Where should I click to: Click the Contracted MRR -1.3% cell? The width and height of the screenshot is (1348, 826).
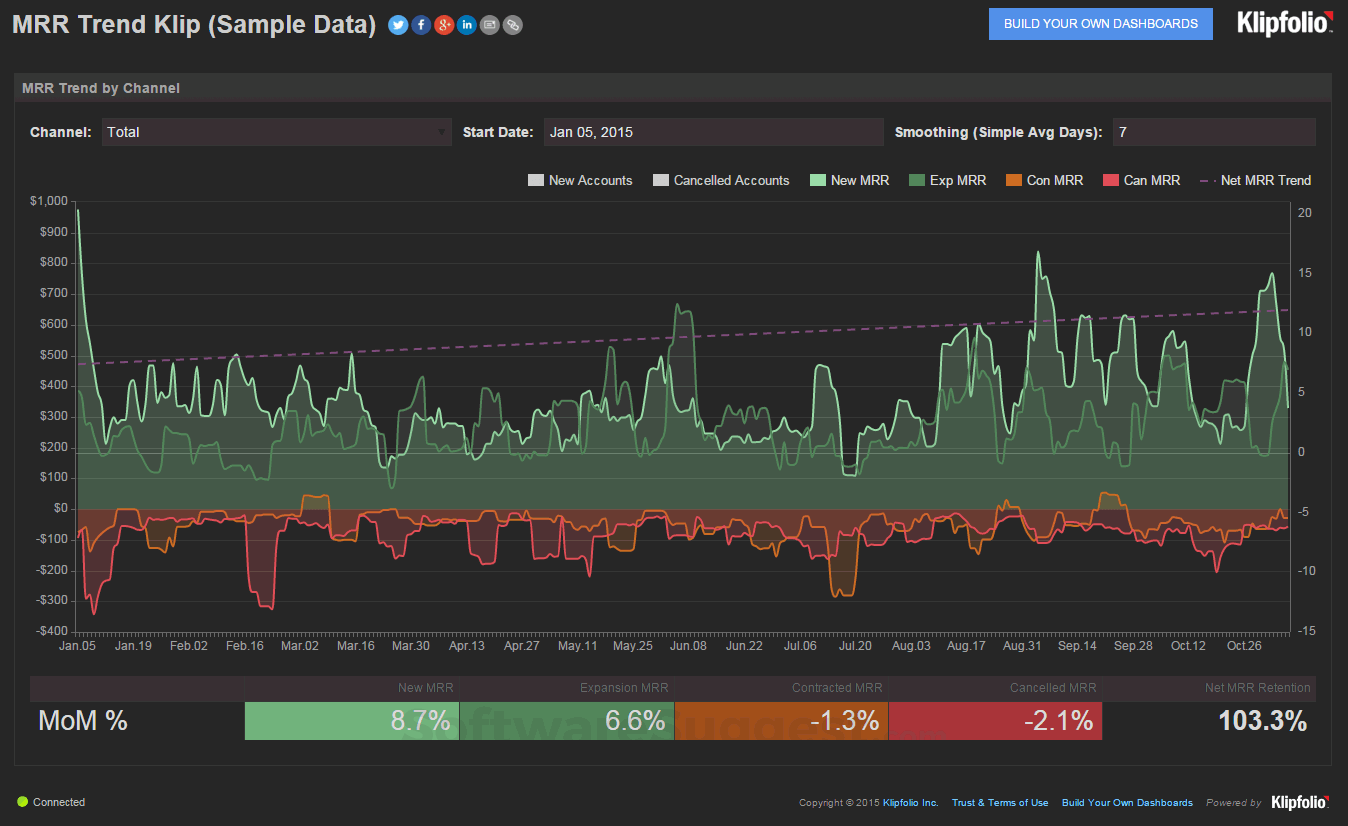pos(781,721)
